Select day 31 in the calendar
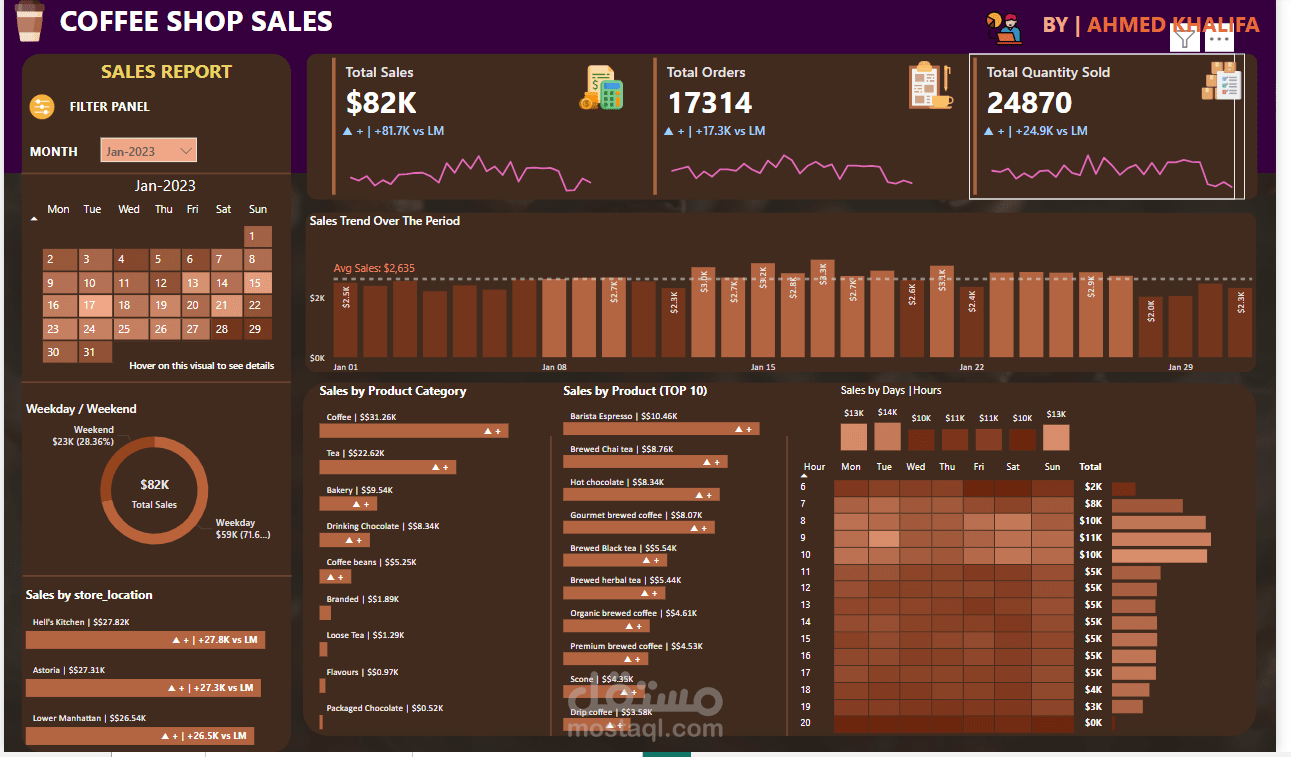The width and height of the screenshot is (1291, 757). click(94, 352)
